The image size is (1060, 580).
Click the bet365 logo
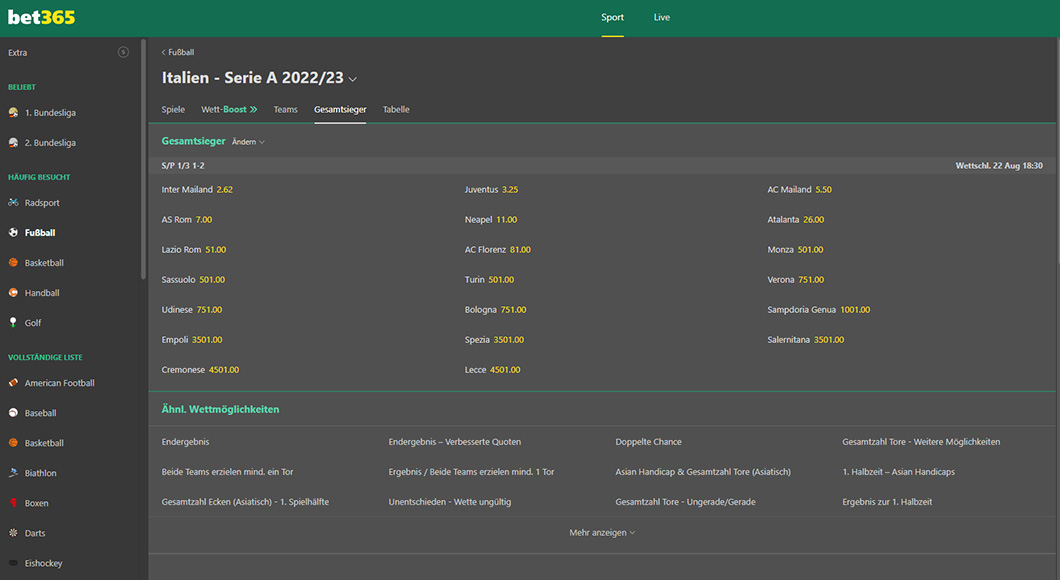tap(41, 18)
